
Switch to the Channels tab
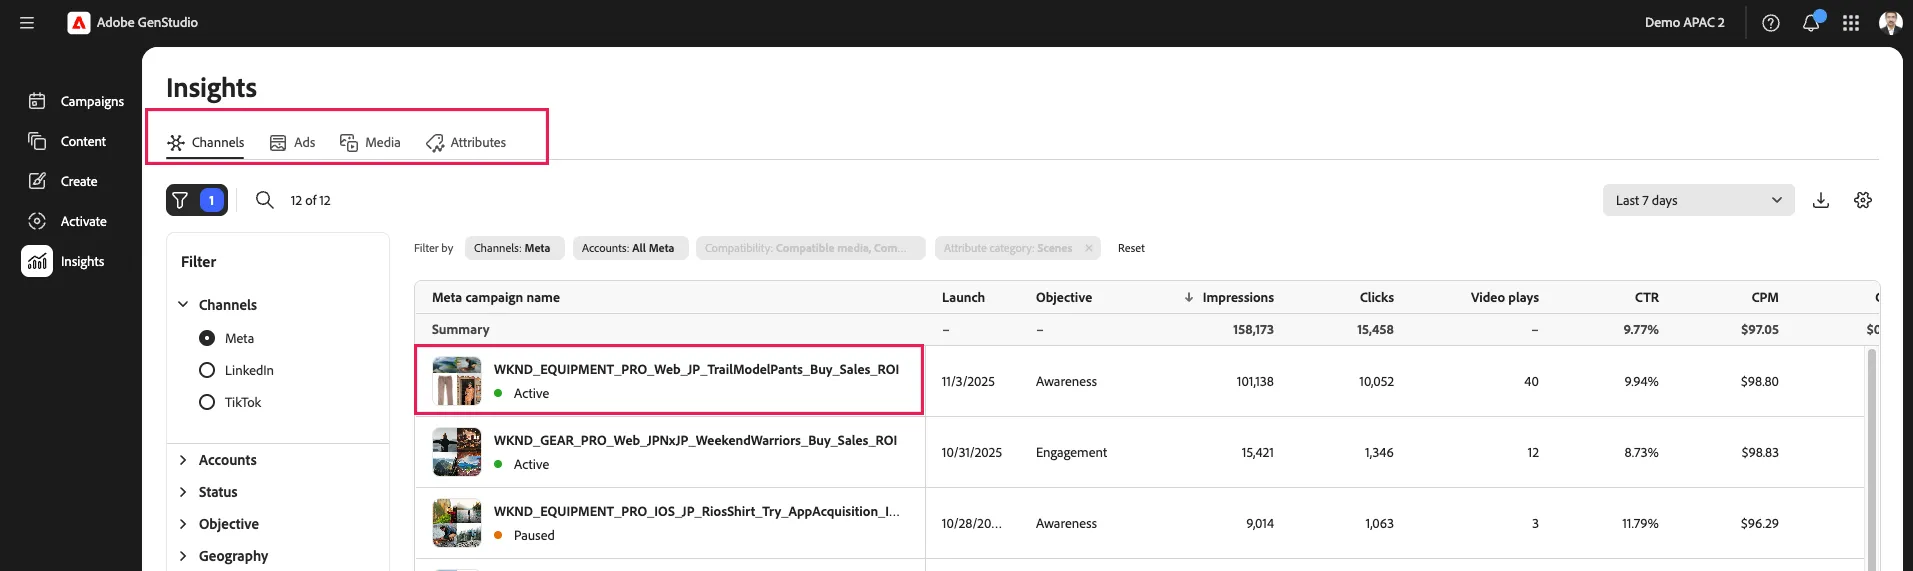point(206,142)
